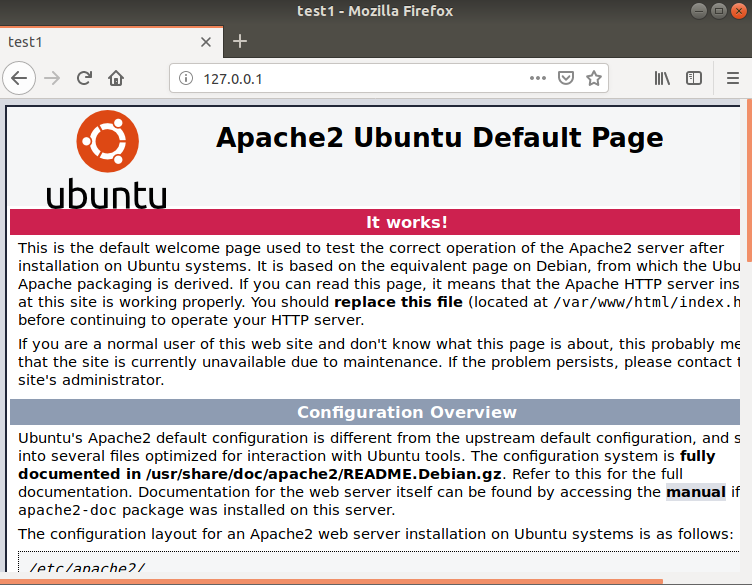Click the 'It works!' banner
Image resolution: width=752 pixels, height=585 pixels.
(x=375, y=222)
